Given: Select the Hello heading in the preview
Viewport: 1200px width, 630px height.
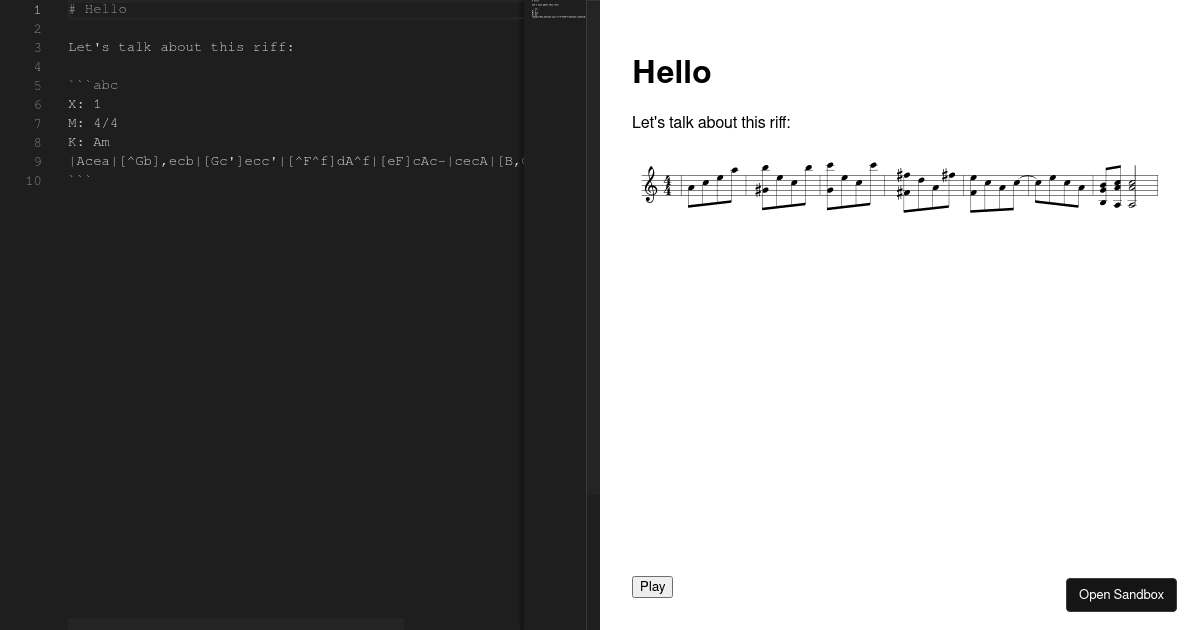Looking at the screenshot, I should pyautogui.click(x=671, y=72).
